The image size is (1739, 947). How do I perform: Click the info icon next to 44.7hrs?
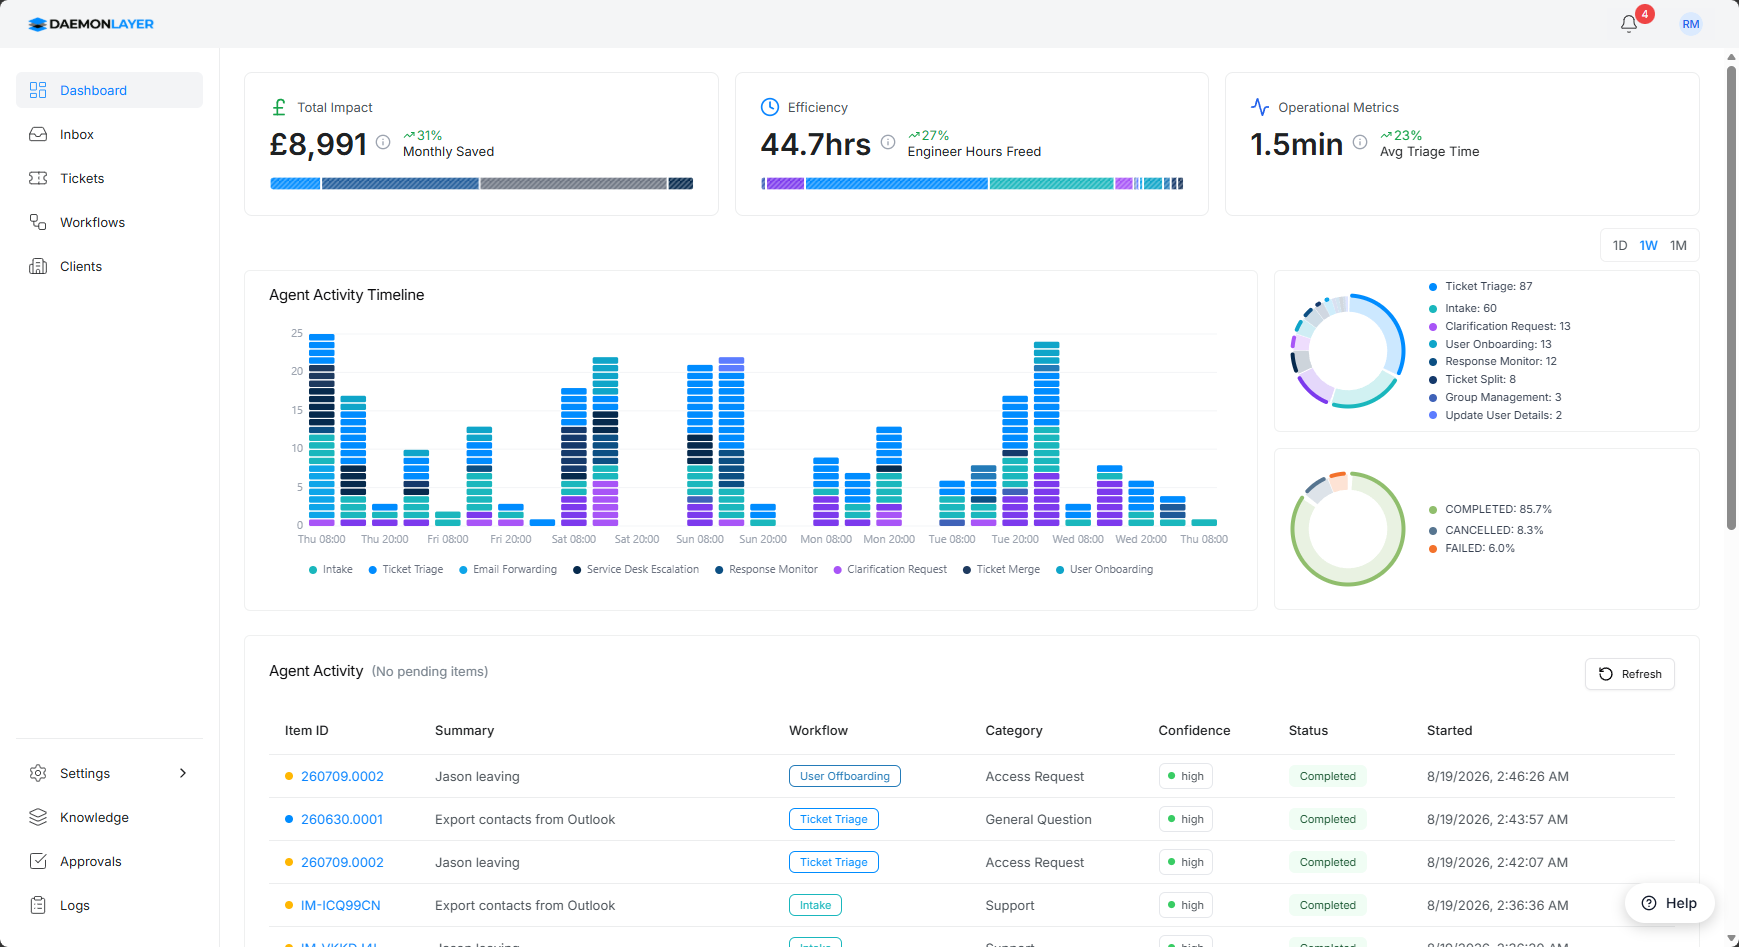click(888, 142)
